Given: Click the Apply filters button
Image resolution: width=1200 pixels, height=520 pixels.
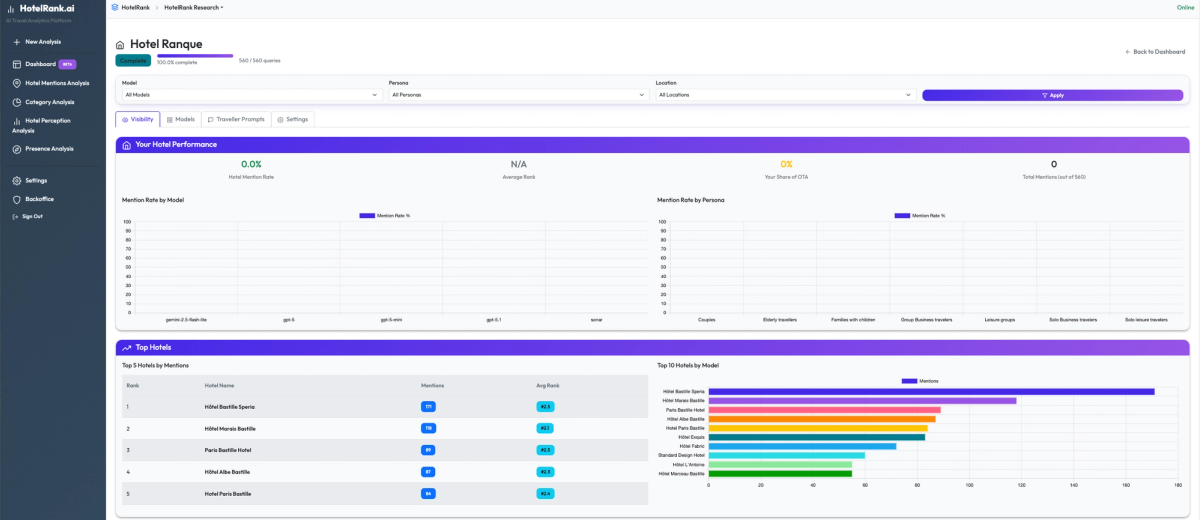Looking at the screenshot, I should [1052, 95].
